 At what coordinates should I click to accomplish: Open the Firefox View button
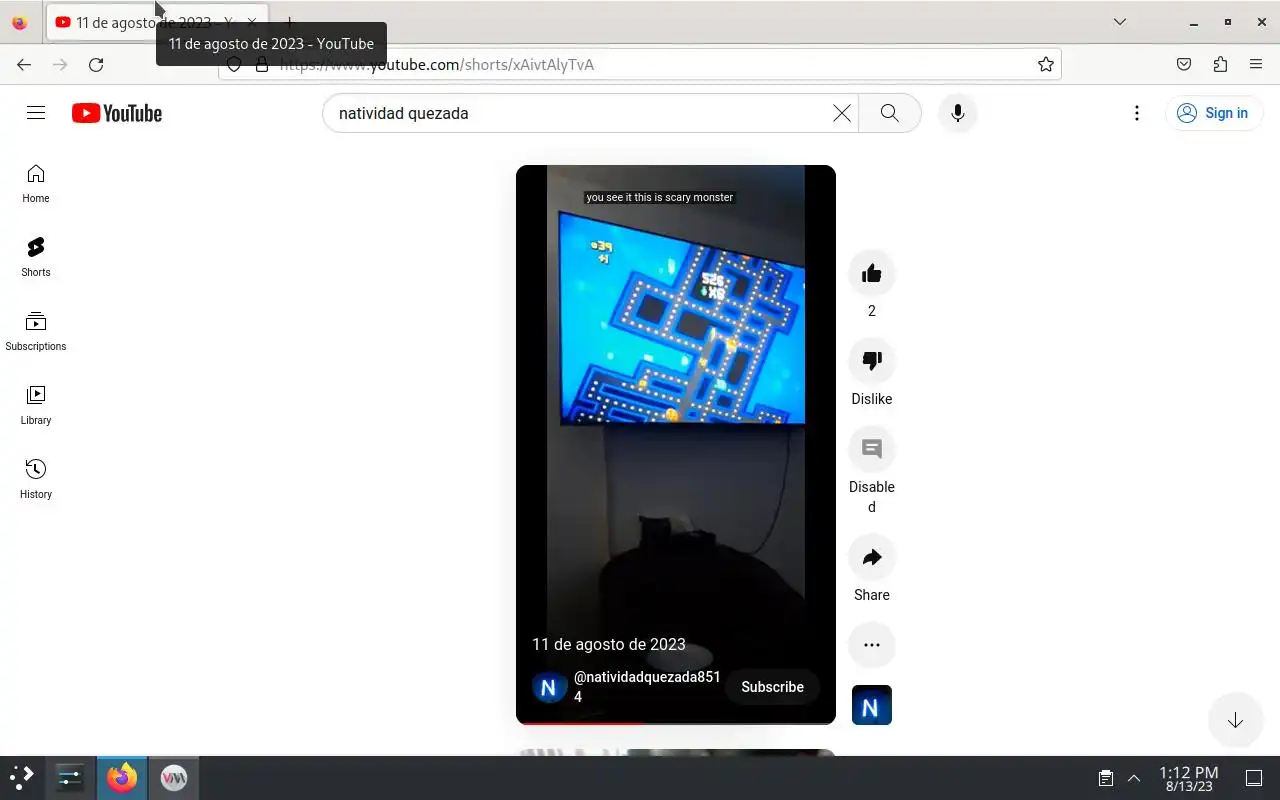pos(20,22)
